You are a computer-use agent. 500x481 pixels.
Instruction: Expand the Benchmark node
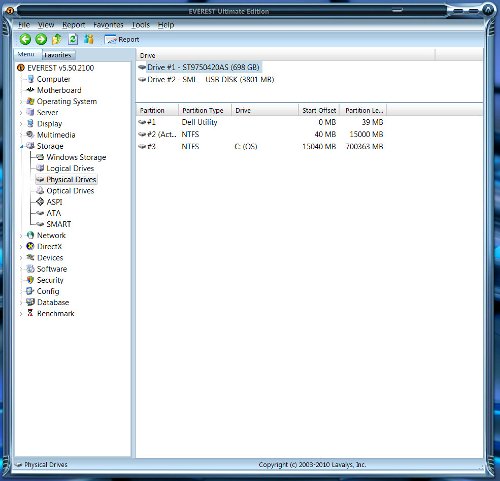point(21,314)
